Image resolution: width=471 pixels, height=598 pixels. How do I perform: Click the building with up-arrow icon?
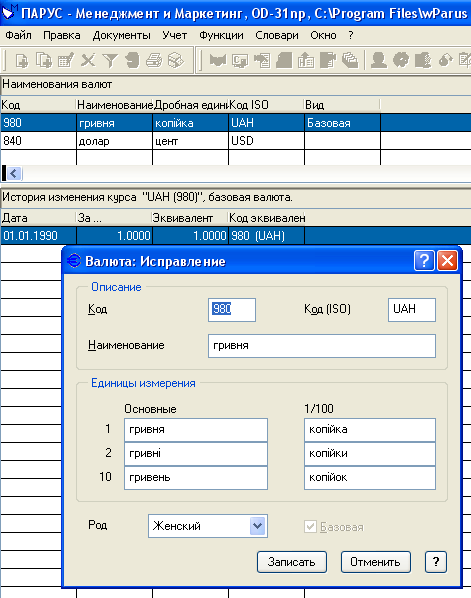coord(306,61)
